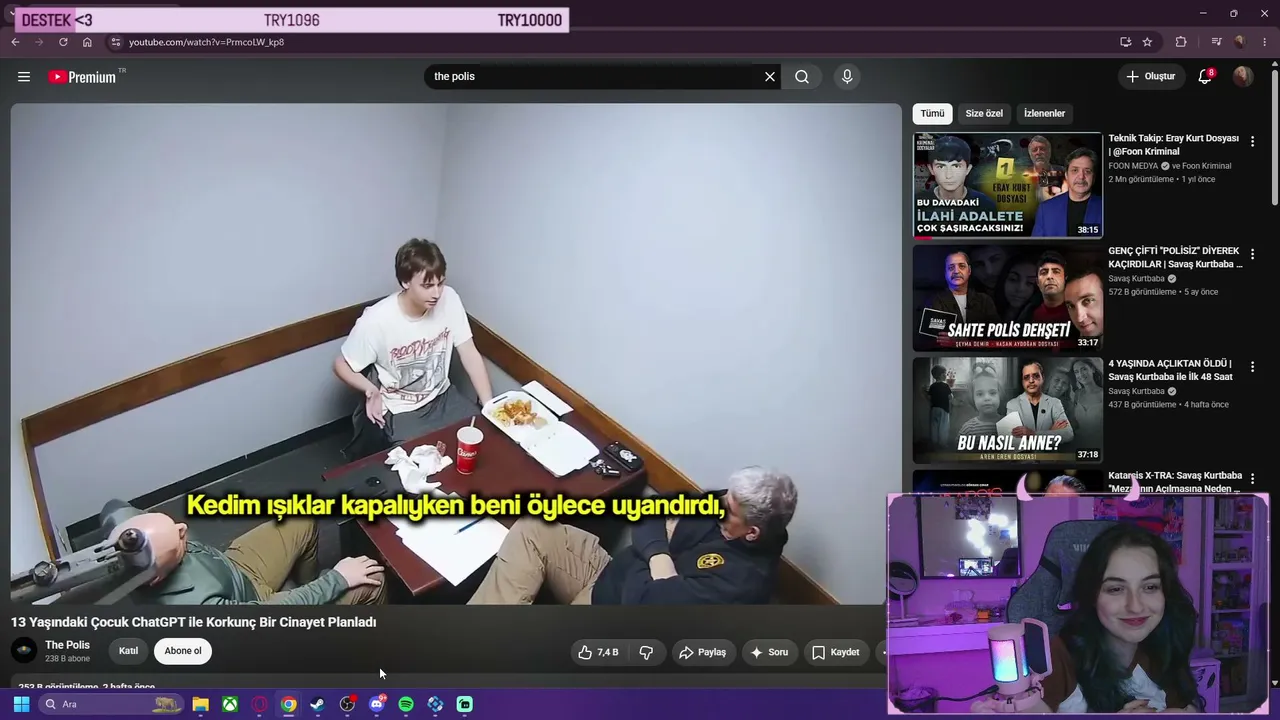The image size is (1280, 720).
Task: Bookmark this page with star
Action: [x=1147, y=42]
